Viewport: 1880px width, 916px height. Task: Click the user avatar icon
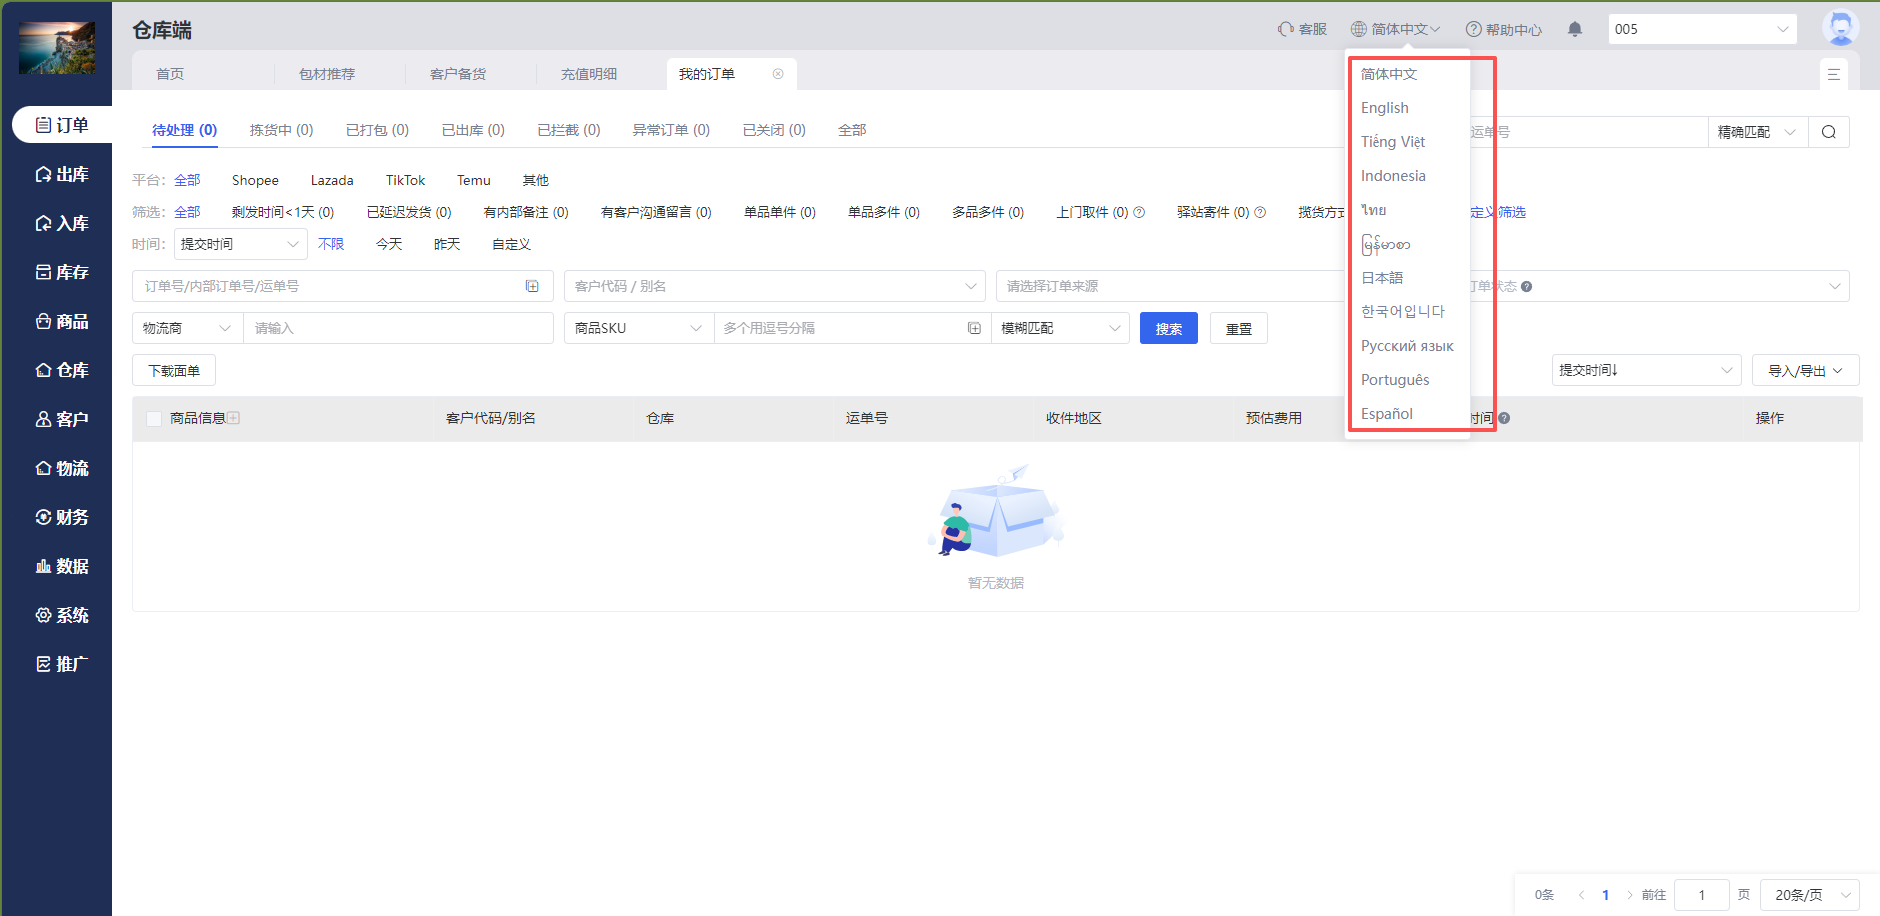point(1839,28)
